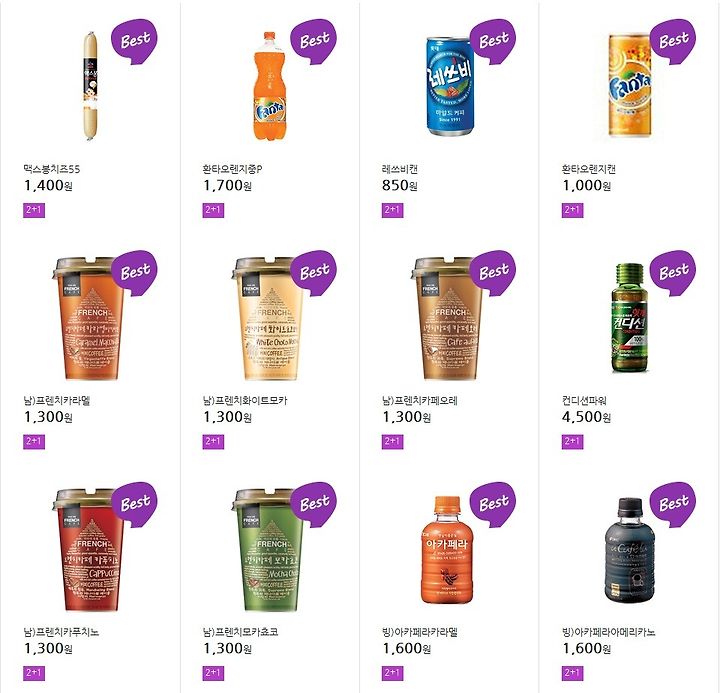The image size is (720, 693).
Task: Click the orange 아카페라 caramel bottle image
Action: [447, 550]
